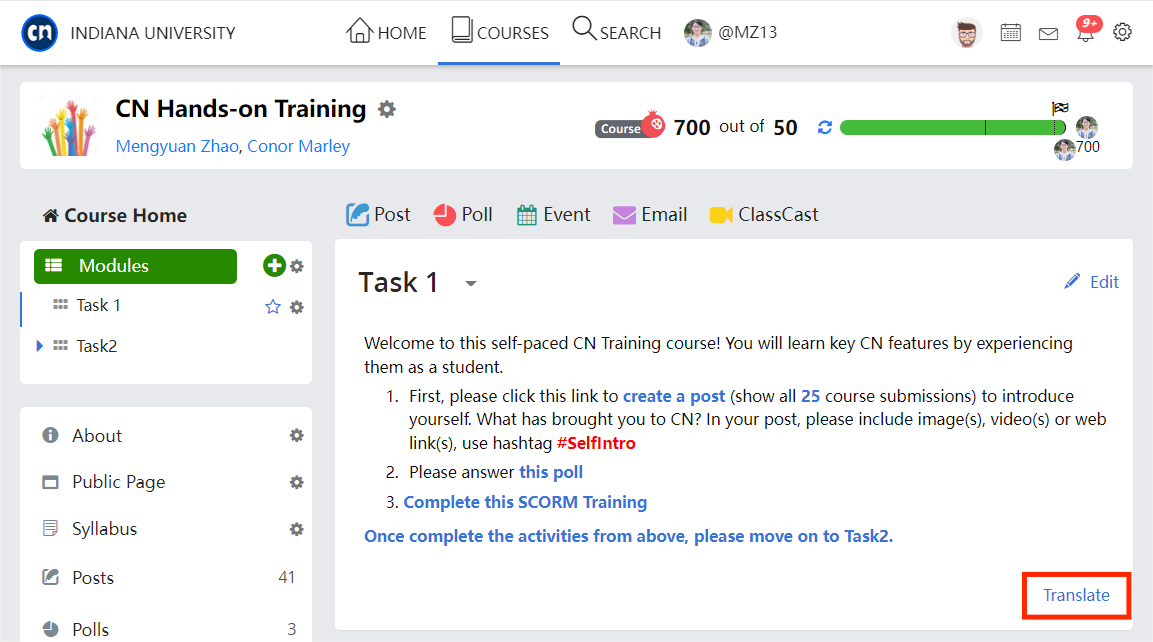The image size is (1153, 642).
Task: Click the finish flag icon on progress bar
Action: click(1060, 108)
